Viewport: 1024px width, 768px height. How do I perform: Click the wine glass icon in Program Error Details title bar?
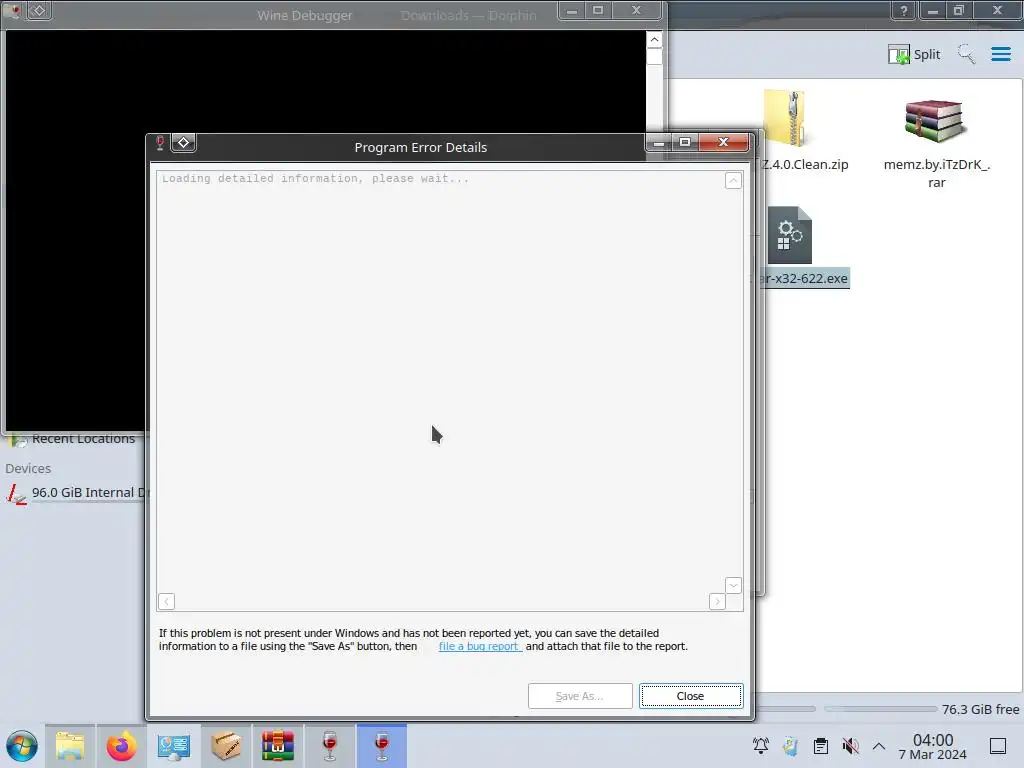pyautogui.click(x=159, y=142)
